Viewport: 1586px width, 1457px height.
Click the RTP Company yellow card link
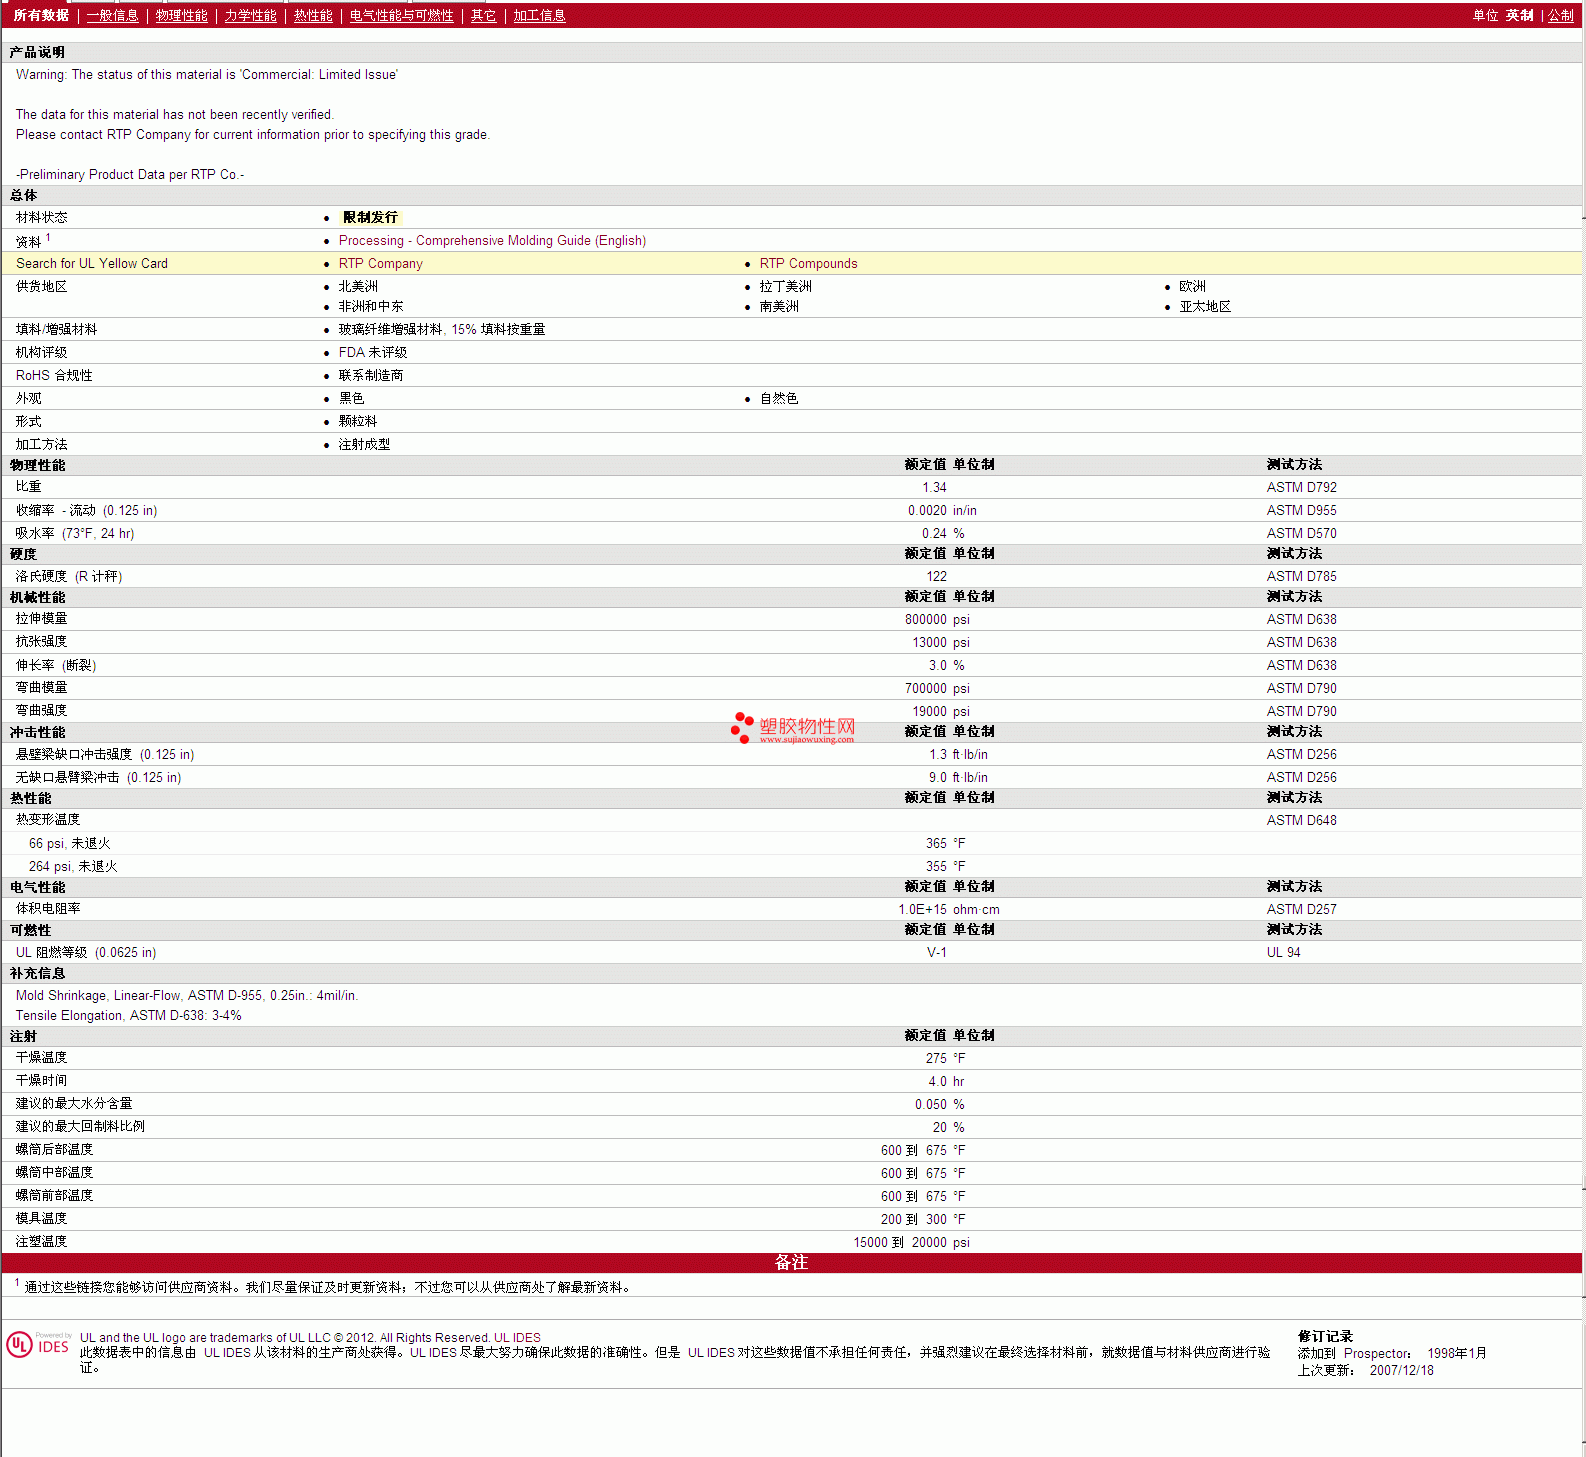pos(380,264)
